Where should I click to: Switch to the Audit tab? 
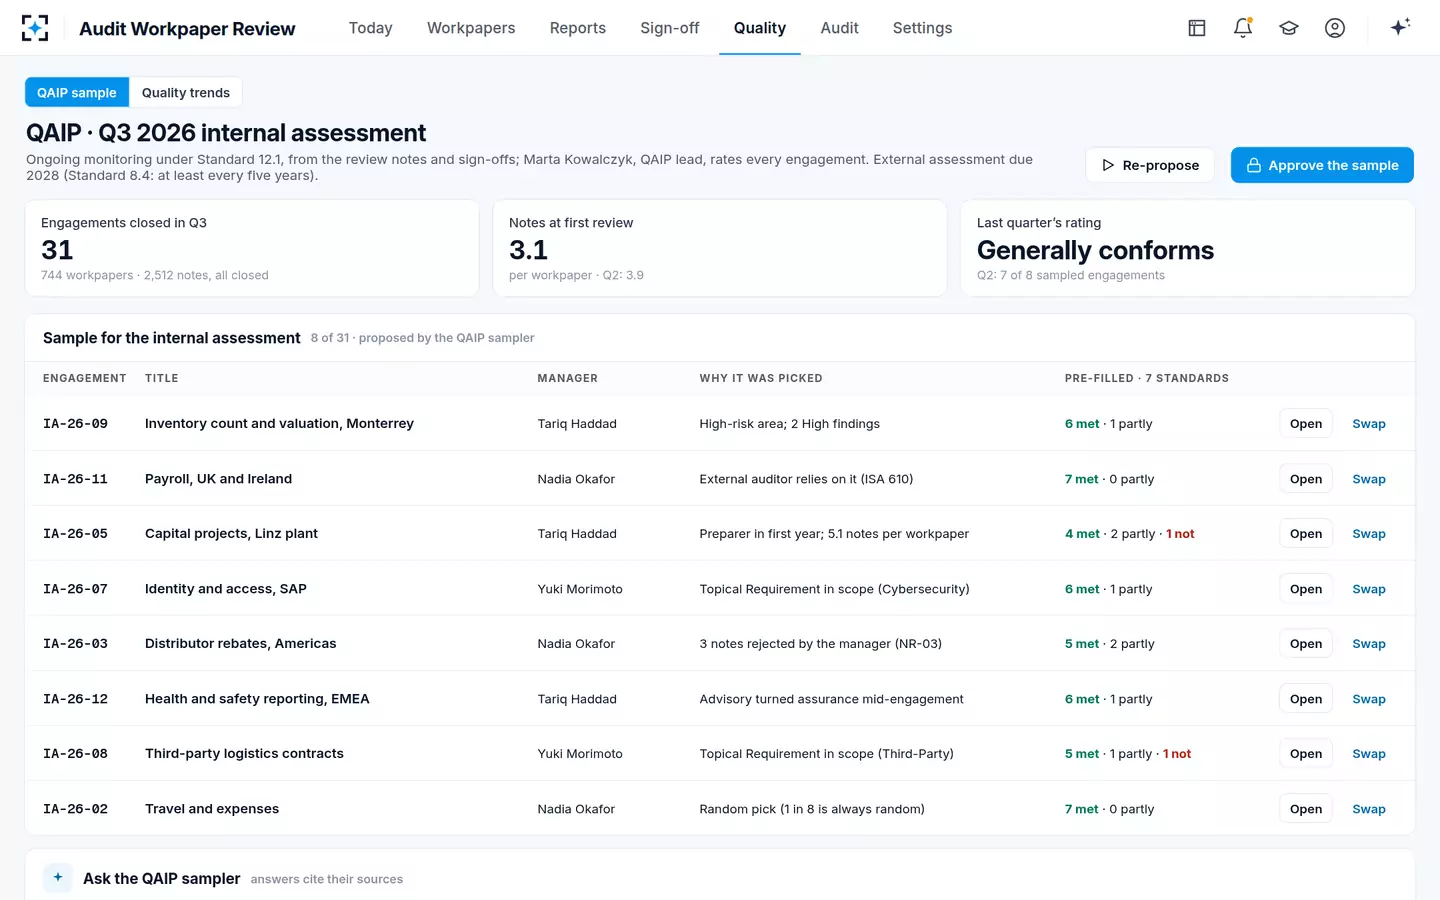coord(840,28)
